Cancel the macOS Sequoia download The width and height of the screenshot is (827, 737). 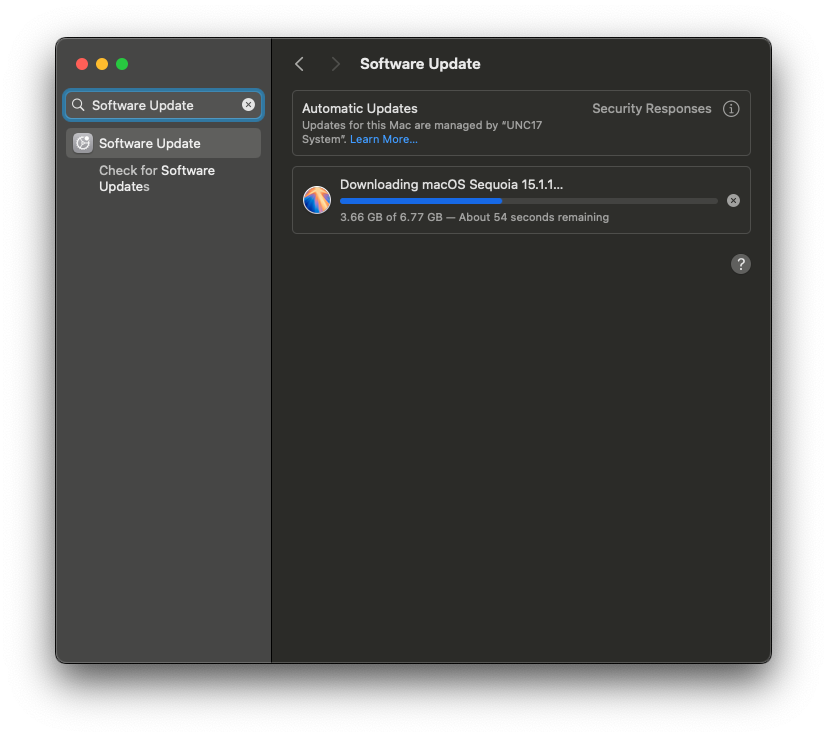733,200
